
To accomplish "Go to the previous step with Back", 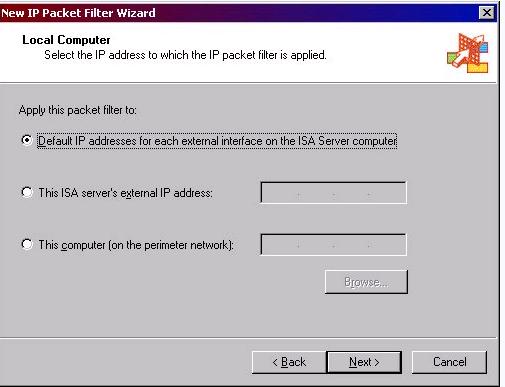I will [x=289, y=362].
